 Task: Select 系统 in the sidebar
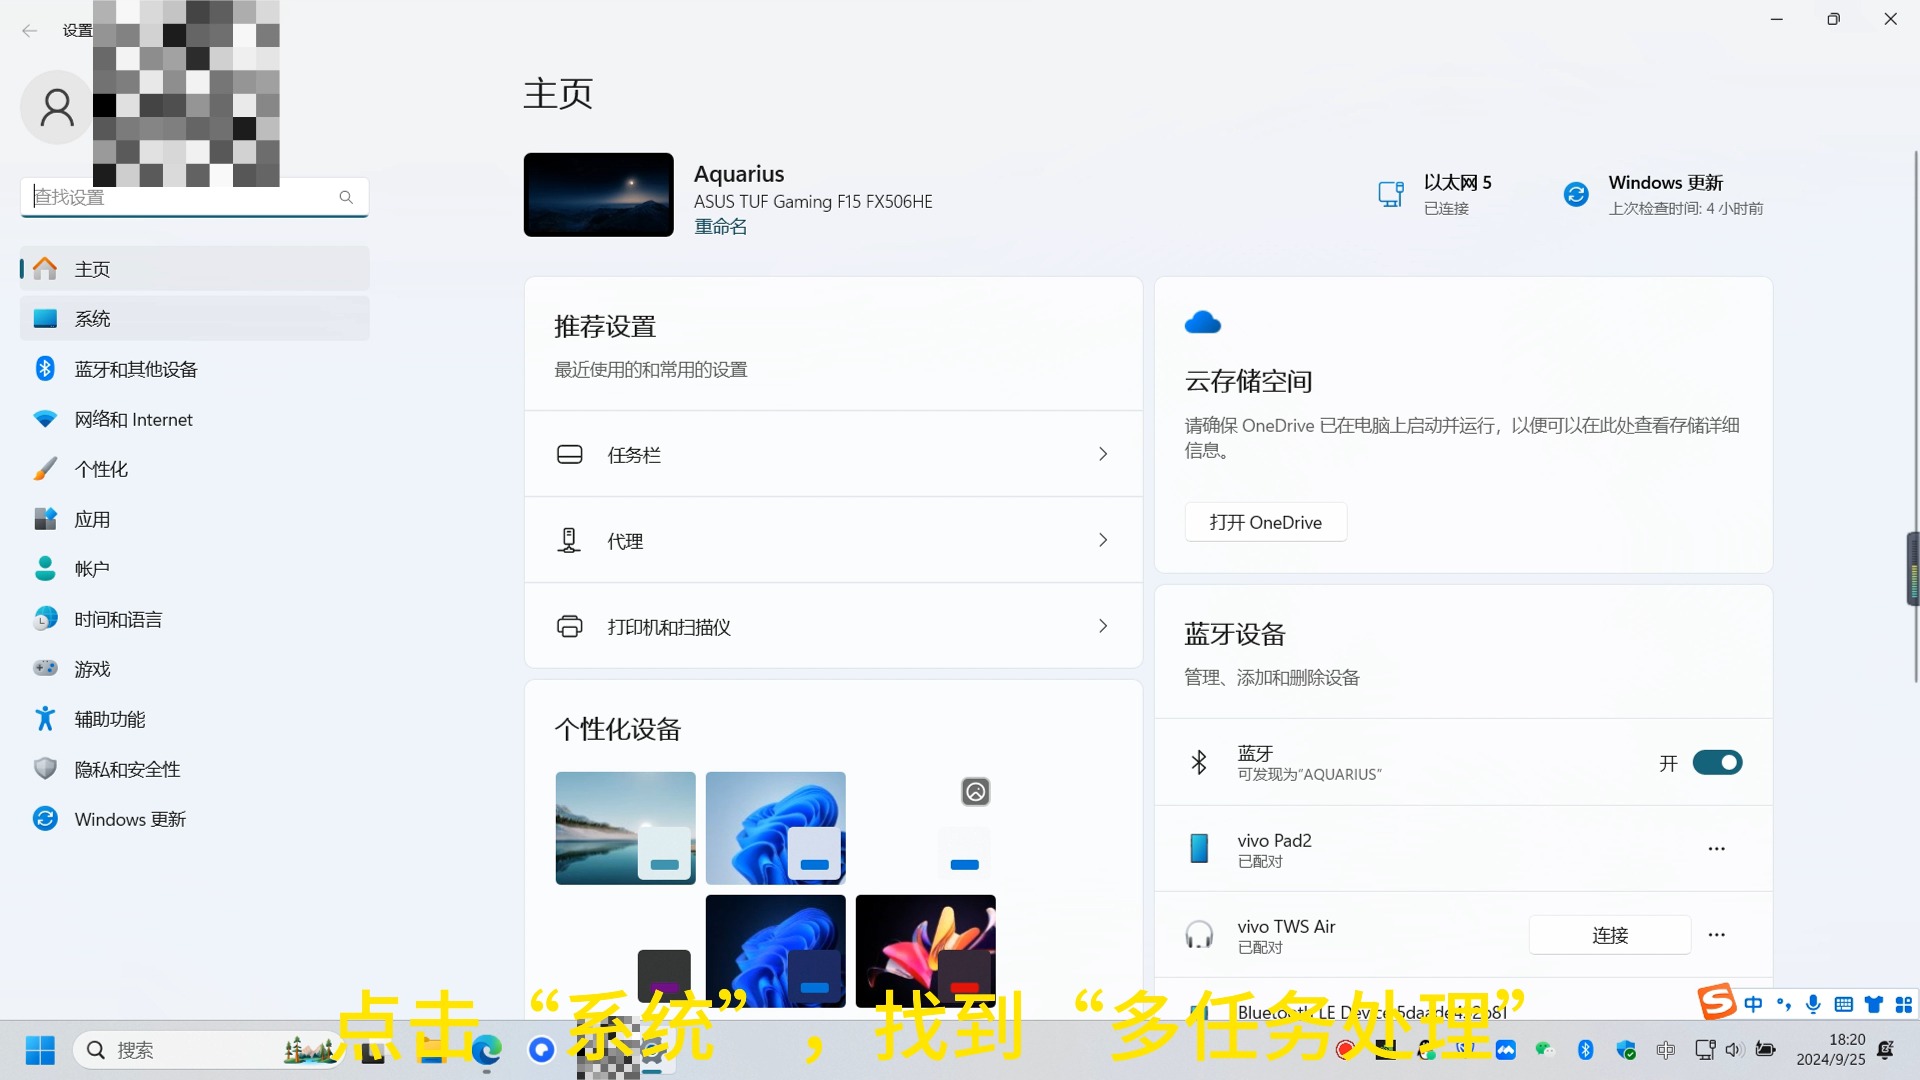pyautogui.click(x=93, y=318)
